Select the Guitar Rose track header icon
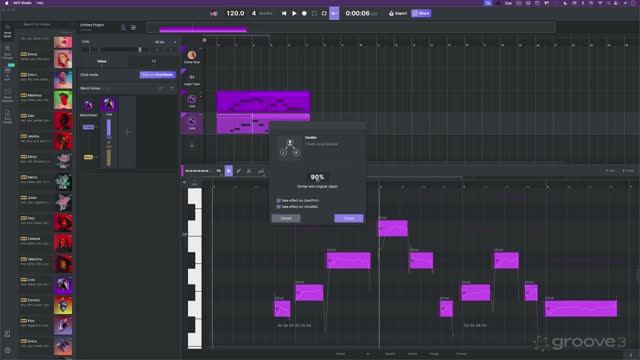Image resolution: width=640 pixels, height=360 pixels. [x=191, y=56]
